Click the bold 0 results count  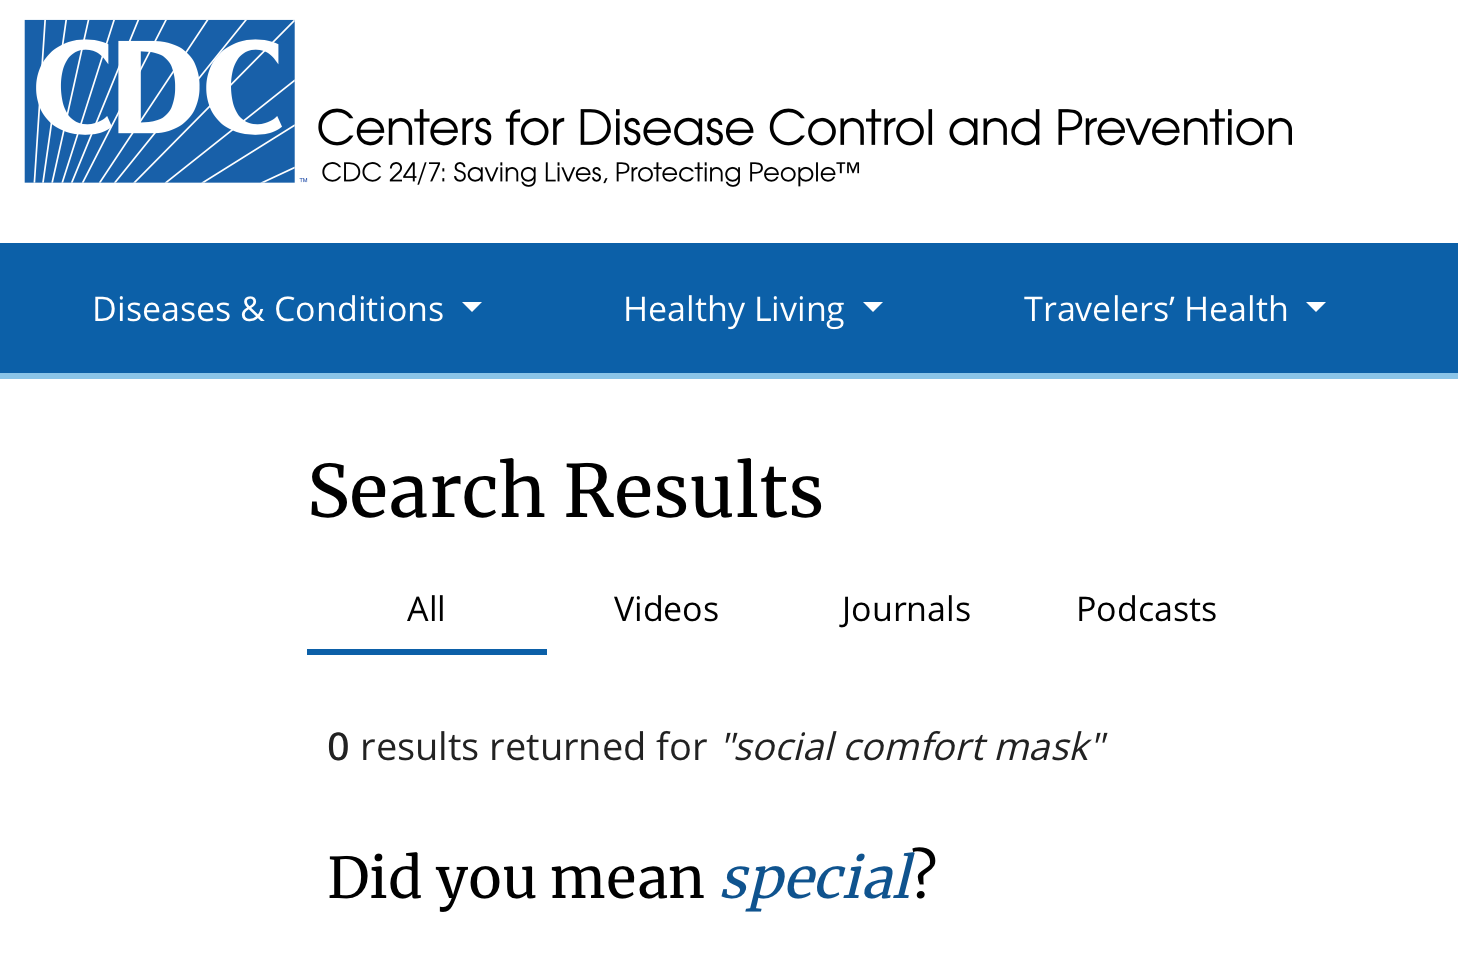click(338, 747)
